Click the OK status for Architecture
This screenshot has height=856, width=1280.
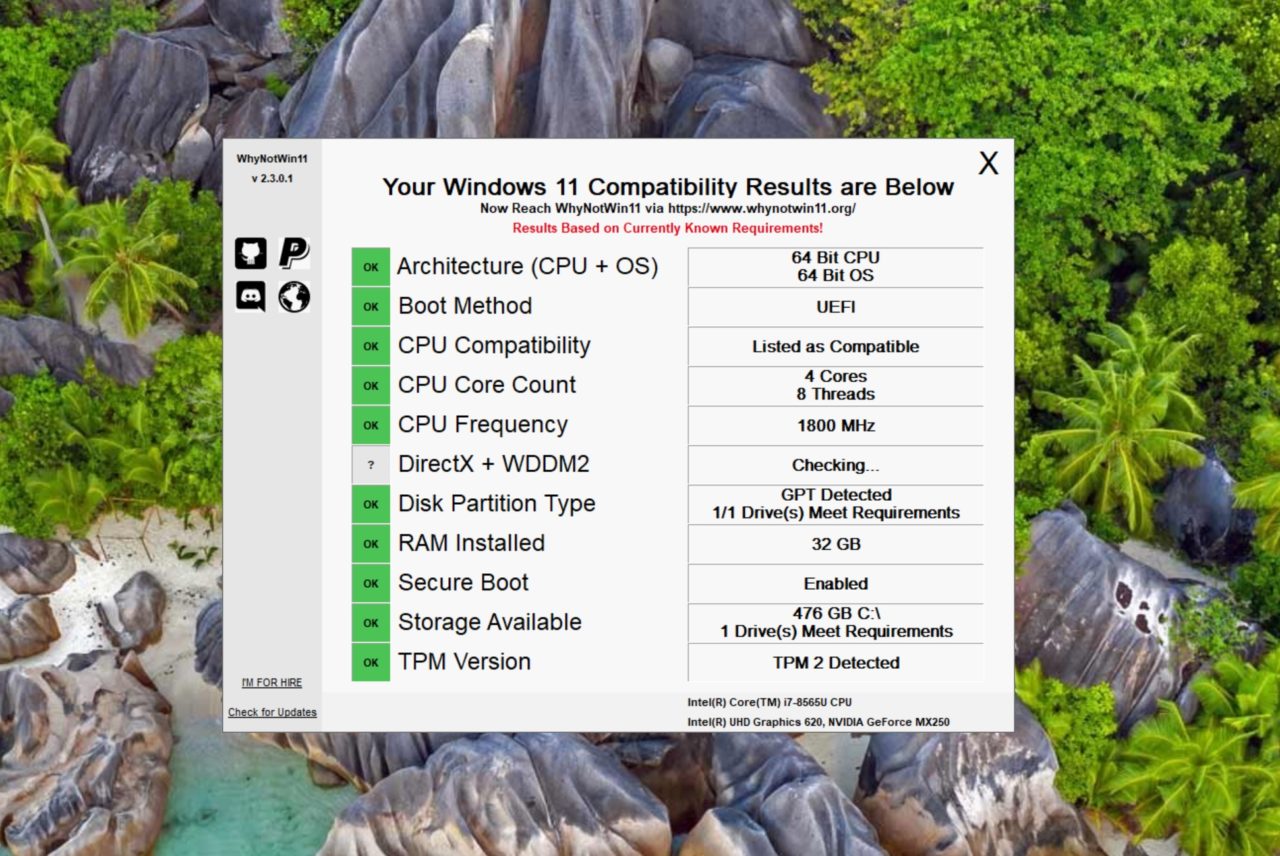click(x=371, y=267)
